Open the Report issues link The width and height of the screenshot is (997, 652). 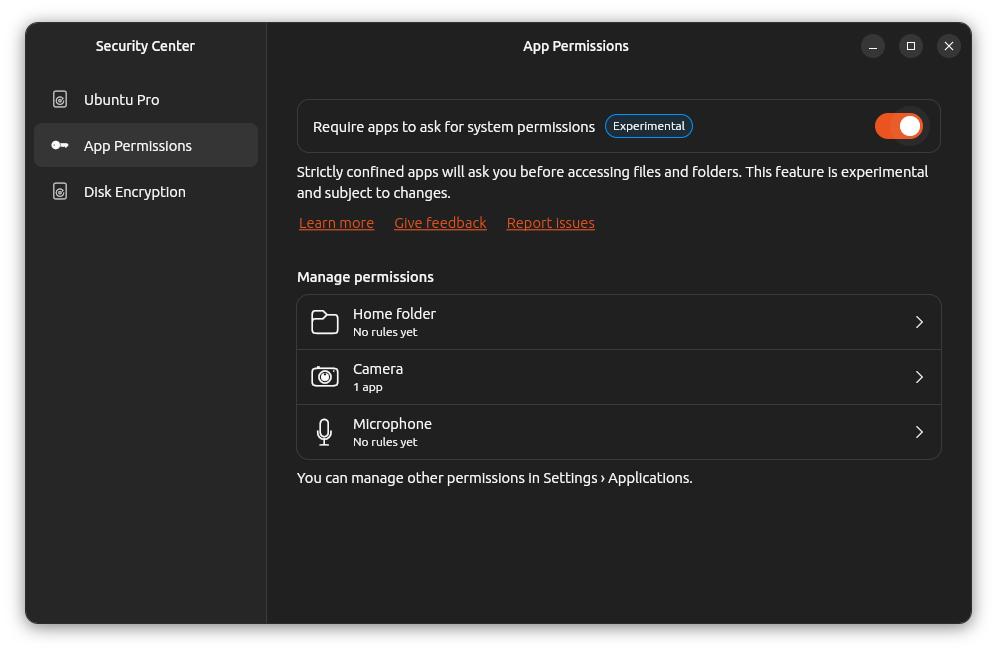(550, 223)
